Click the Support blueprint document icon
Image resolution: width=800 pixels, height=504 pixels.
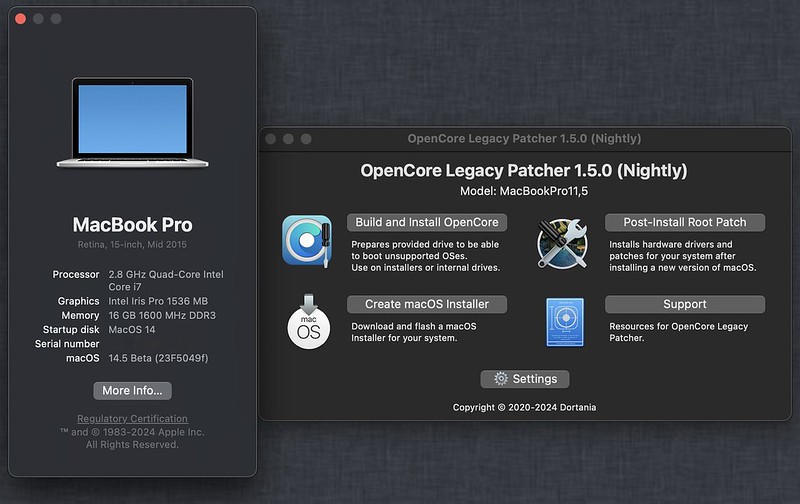pos(565,322)
